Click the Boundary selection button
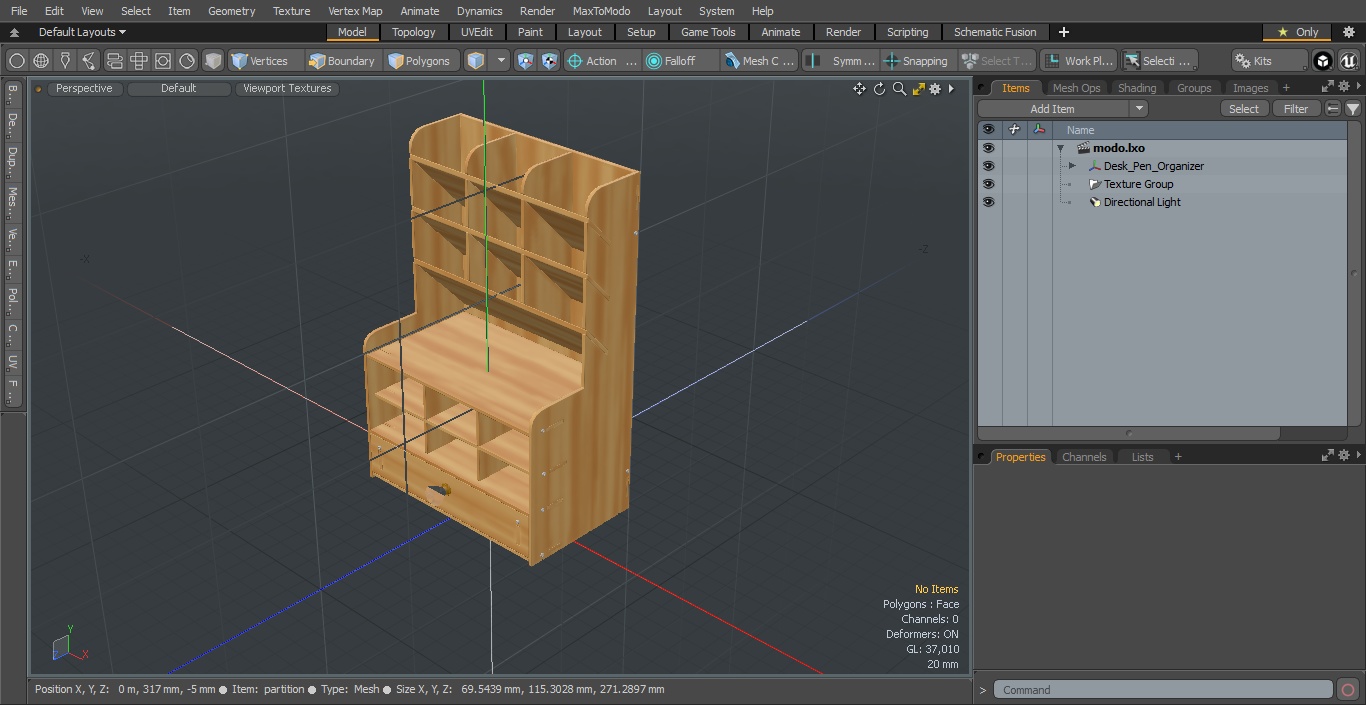The width and height of the screenshot is (1366, 705). pyautogui.click(x=342, y=61)
